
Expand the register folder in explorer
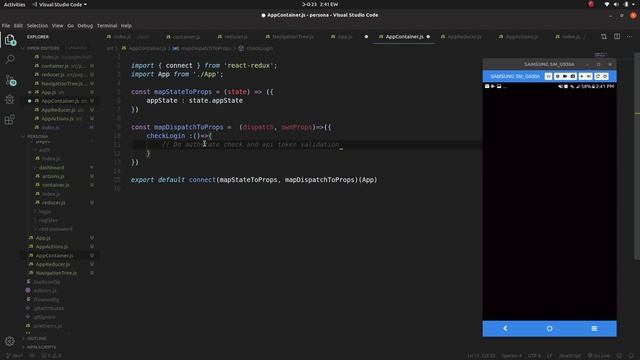tap(48, 220)
